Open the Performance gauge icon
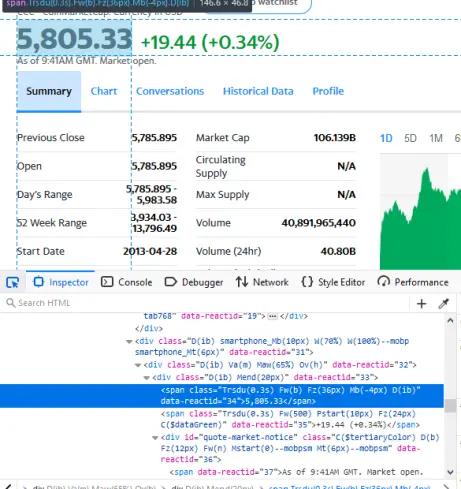461x489 pixels. pyautogui.click(x=384, y=282)
